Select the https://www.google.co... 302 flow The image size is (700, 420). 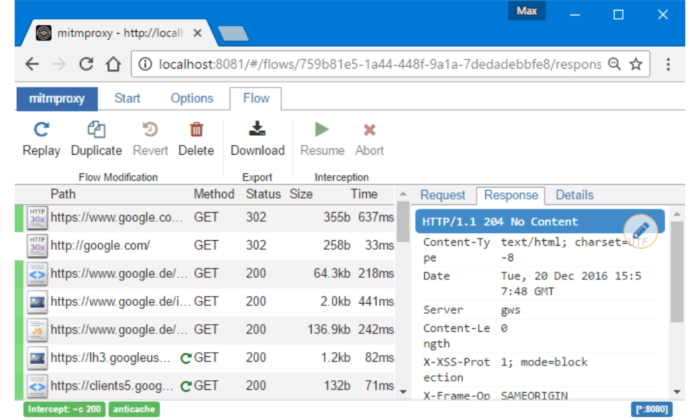click(x=205, y=218)
